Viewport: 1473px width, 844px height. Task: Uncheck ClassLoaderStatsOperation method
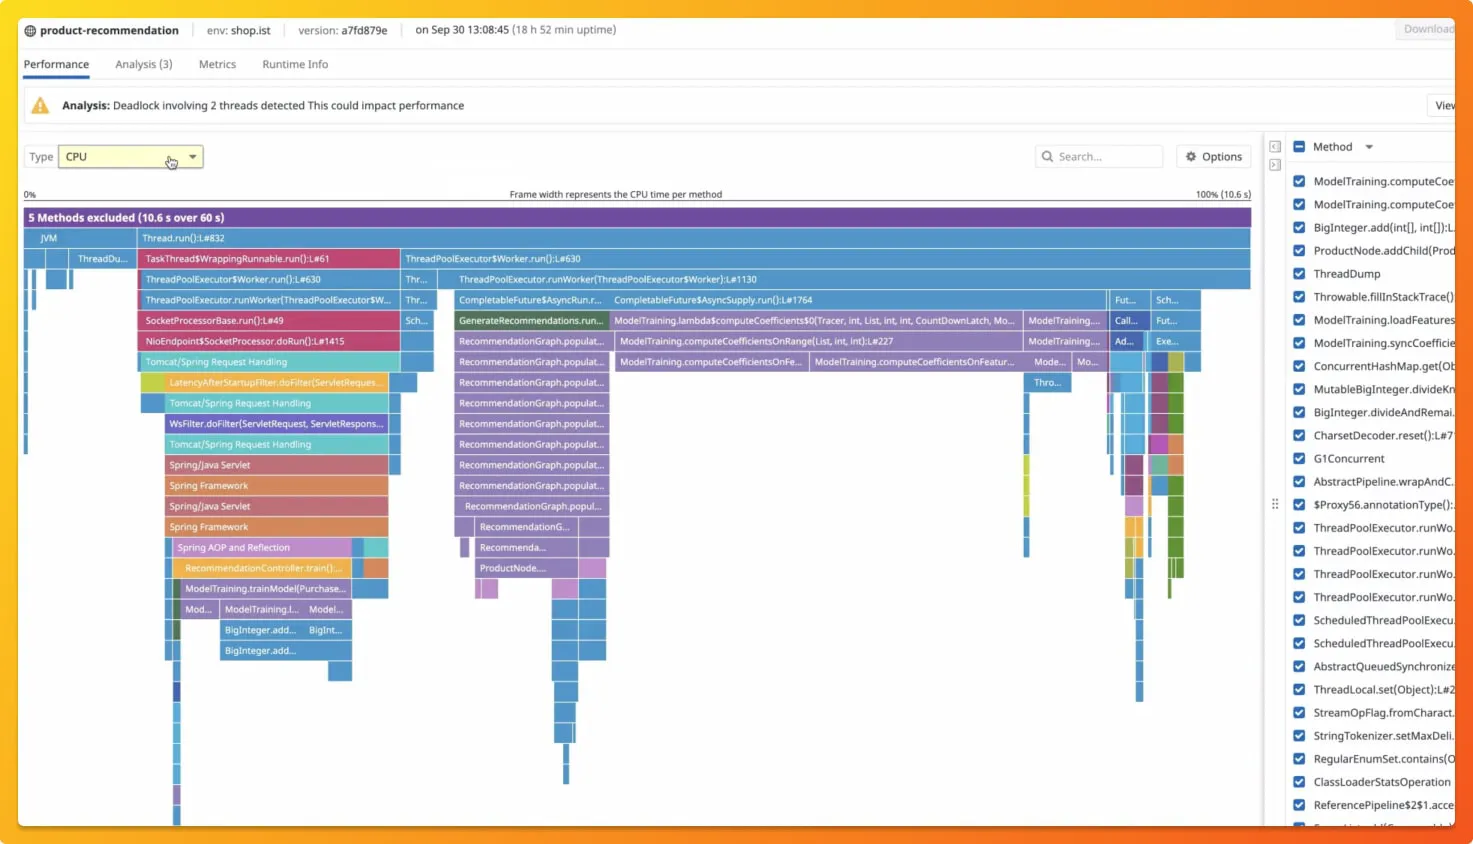(x=1299, y=782)
